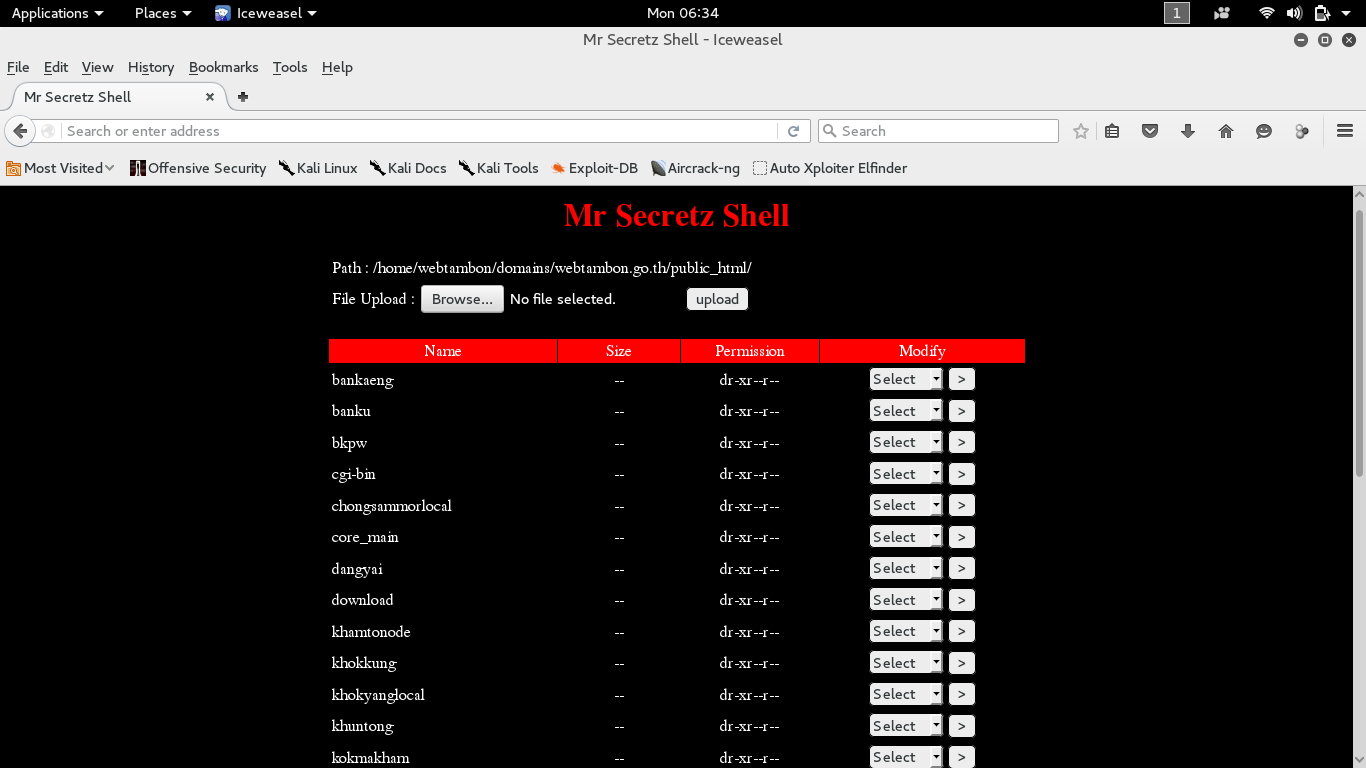Click the Mon 06:34 clock
Screen dimensions: 1366x768
683,13
